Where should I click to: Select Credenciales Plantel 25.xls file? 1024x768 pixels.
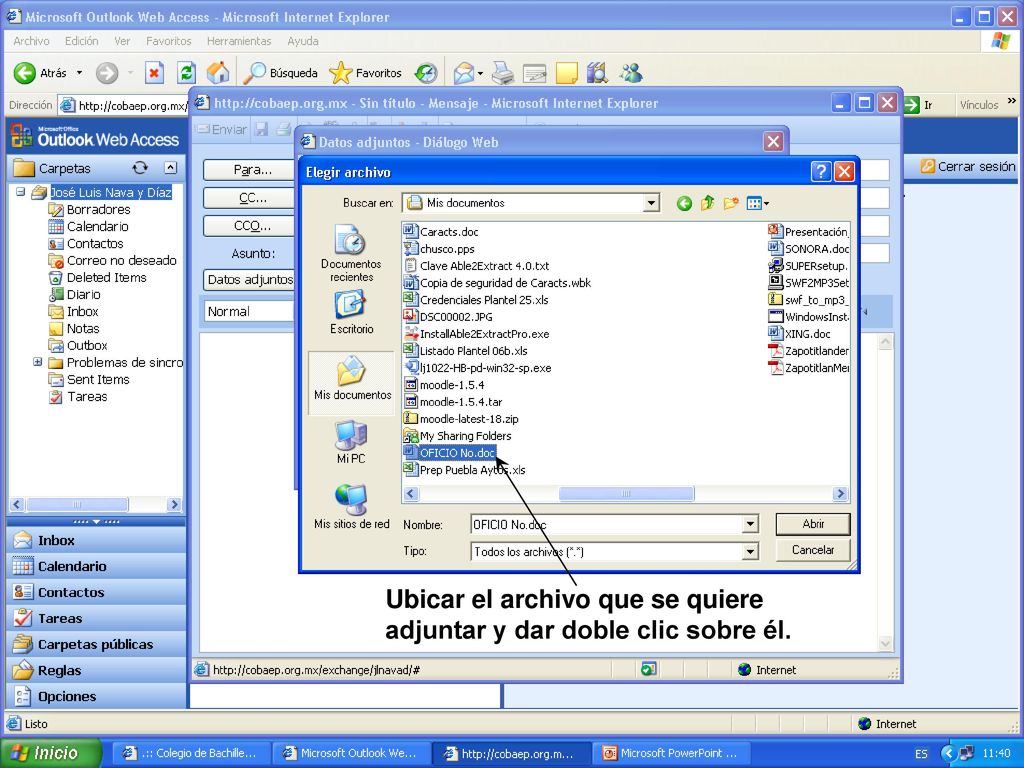click(x=476, y=300)
